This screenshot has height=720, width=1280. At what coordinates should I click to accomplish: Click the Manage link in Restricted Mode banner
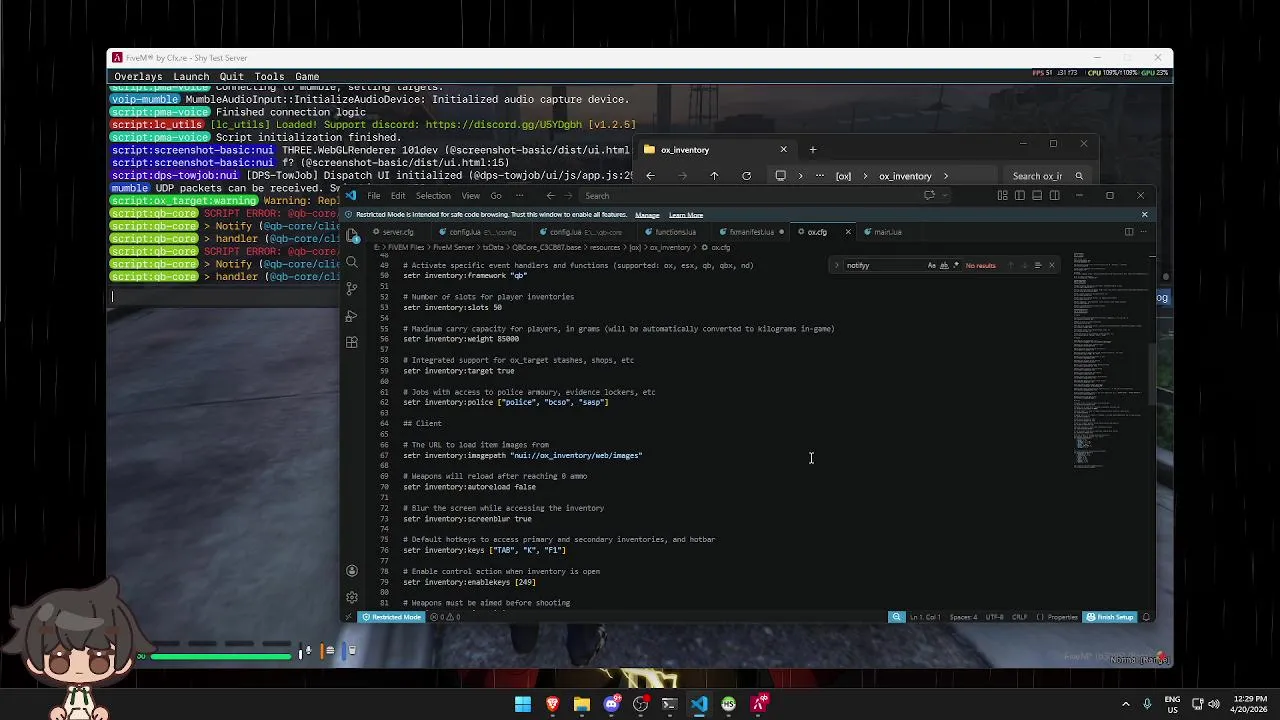pos(647,215)
